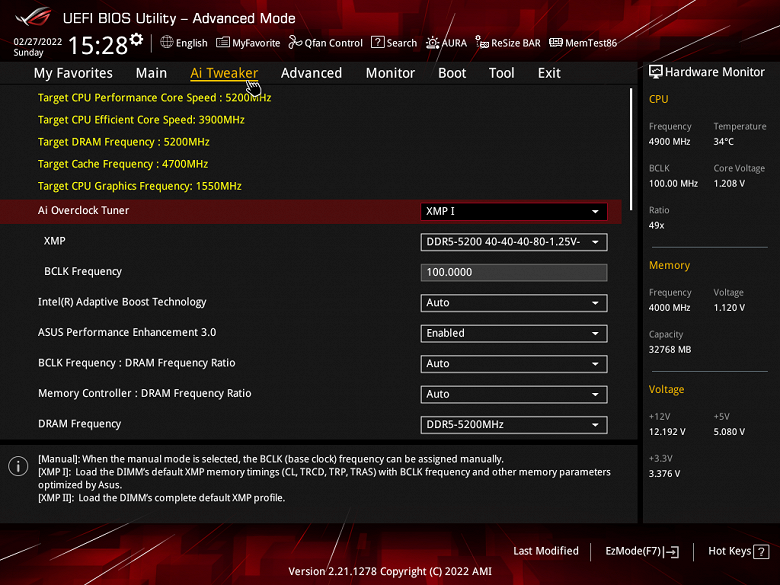The width and height of the screenshot is (780, 585).
Task: Click the settings list vertical scrollbar
Action: click(x=631, y=149)
